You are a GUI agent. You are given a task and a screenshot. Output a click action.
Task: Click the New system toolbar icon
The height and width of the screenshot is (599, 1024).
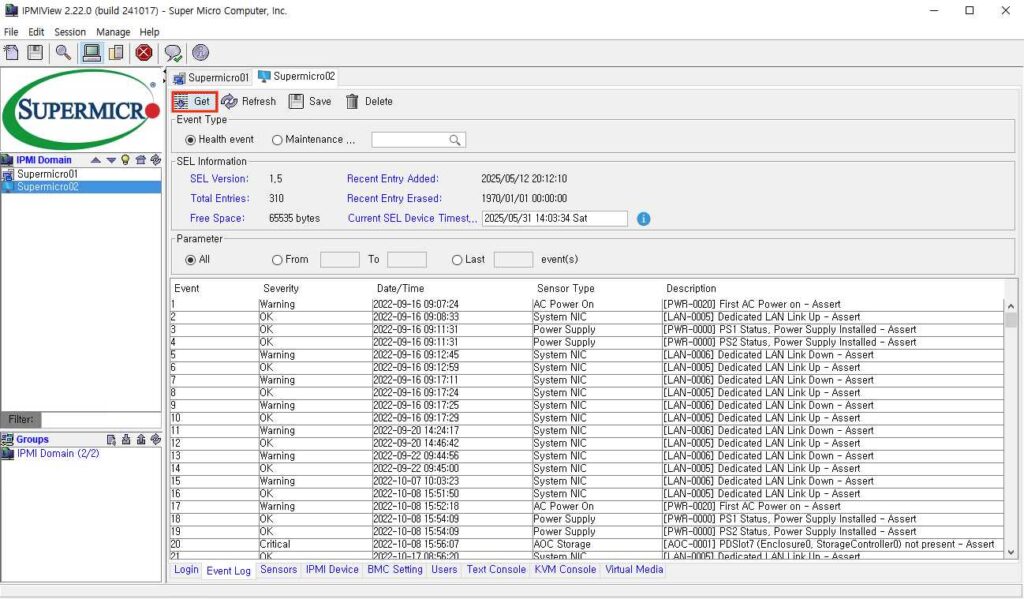(x=11, y=52)
